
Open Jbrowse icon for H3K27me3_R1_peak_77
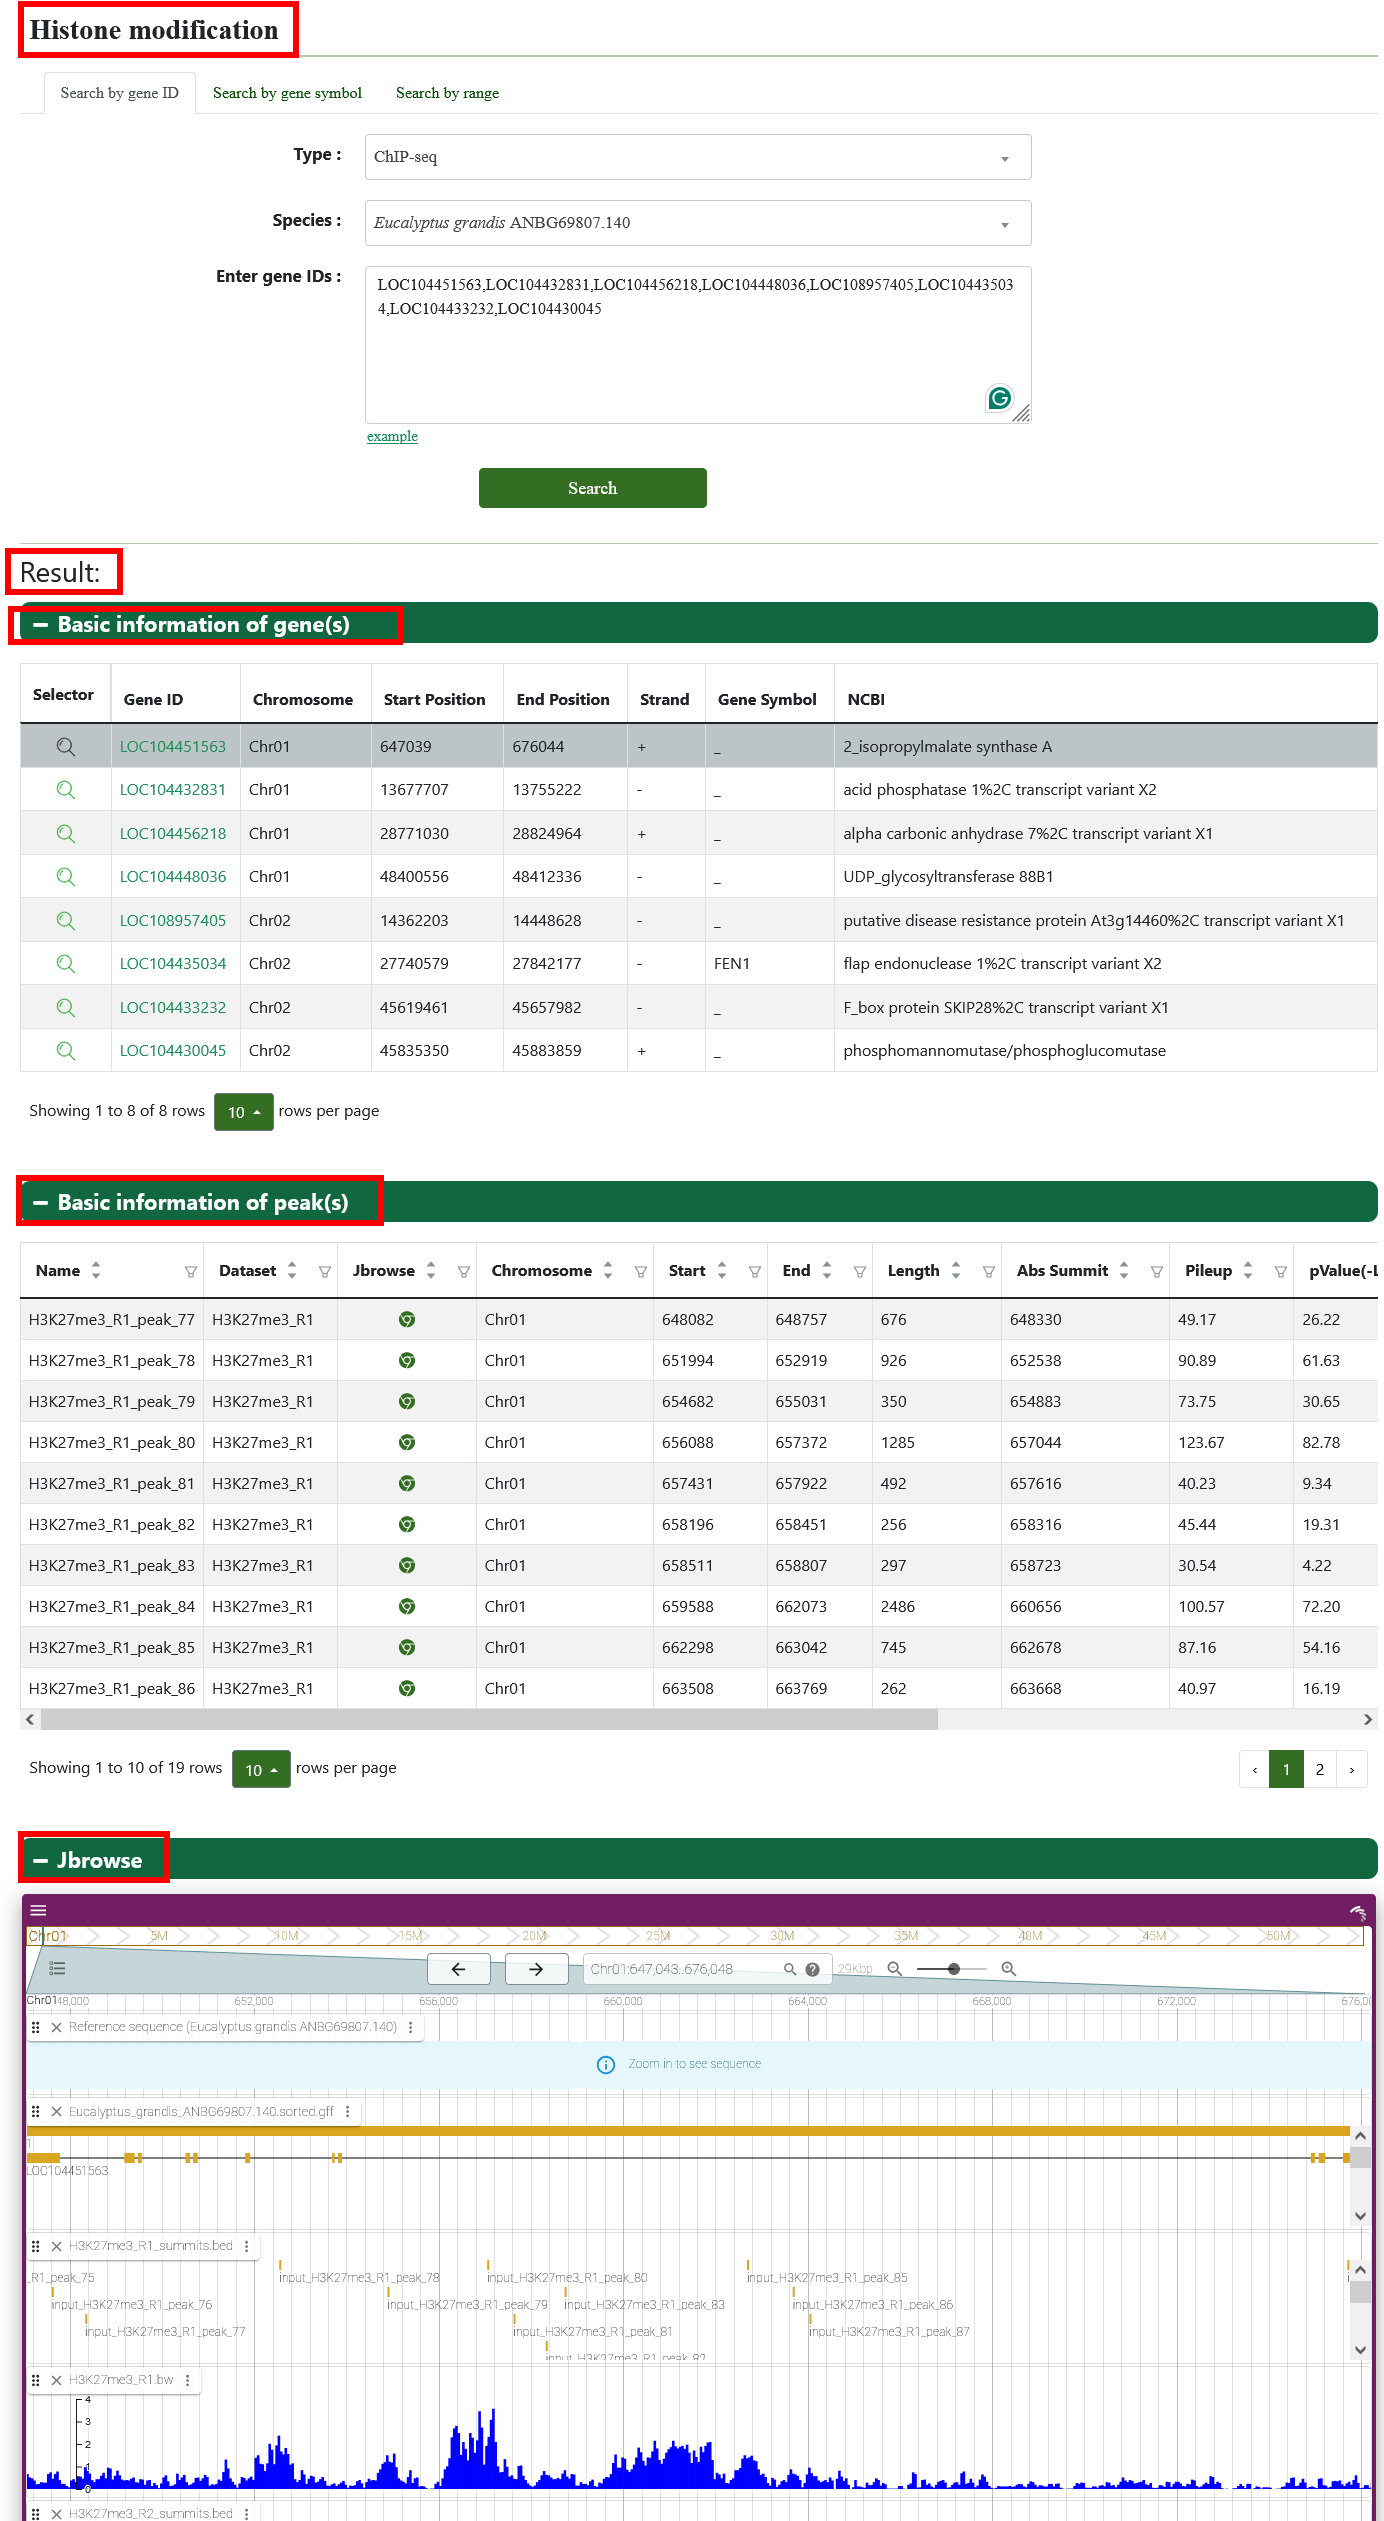[407, 1320]
